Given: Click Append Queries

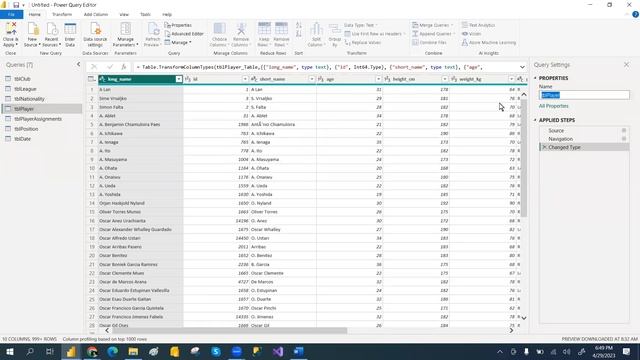Looking at the screenshot, I should coord(433,34).
